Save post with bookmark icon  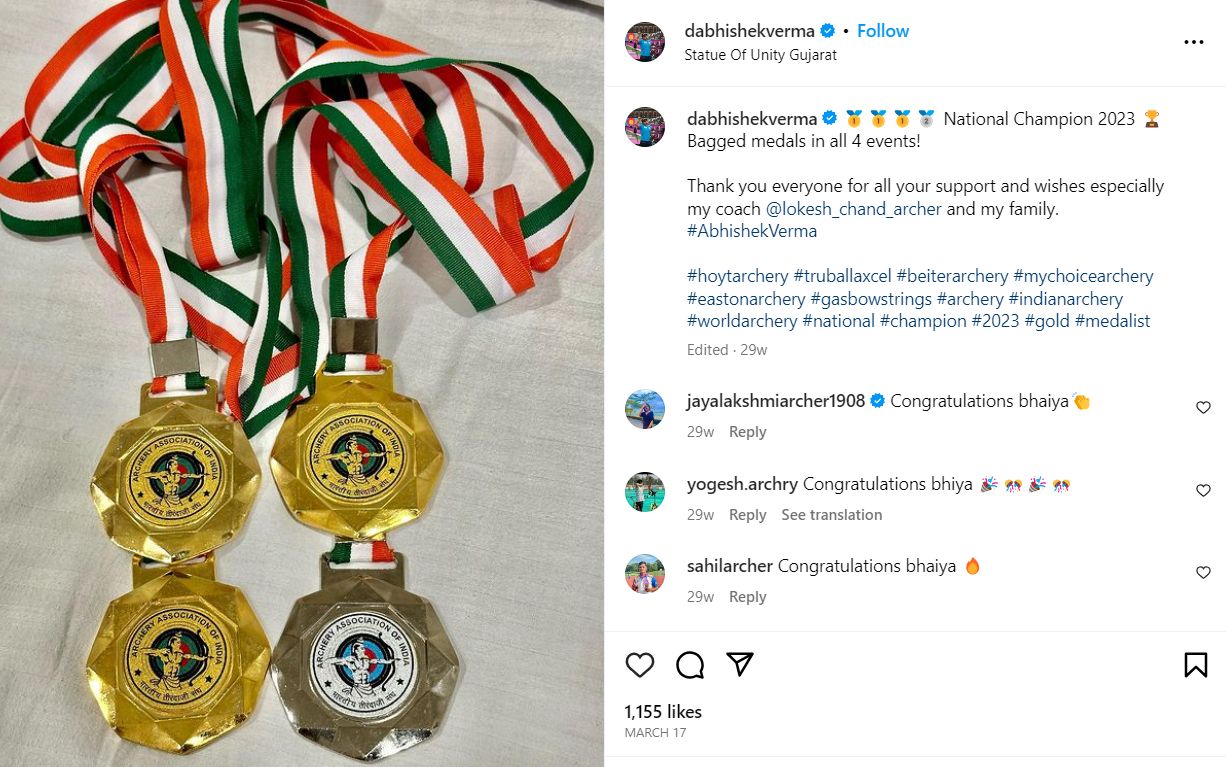(1196, 665)
